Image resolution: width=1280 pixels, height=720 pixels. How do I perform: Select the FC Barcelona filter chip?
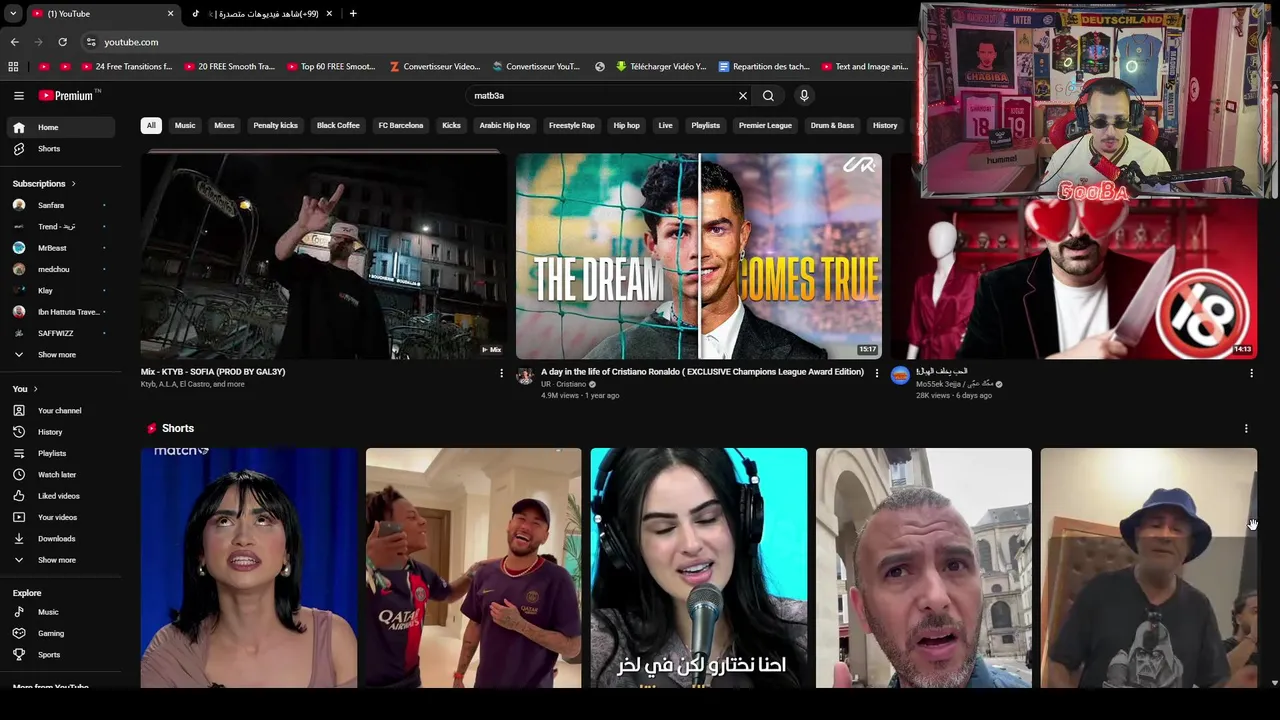pos(401,125)
